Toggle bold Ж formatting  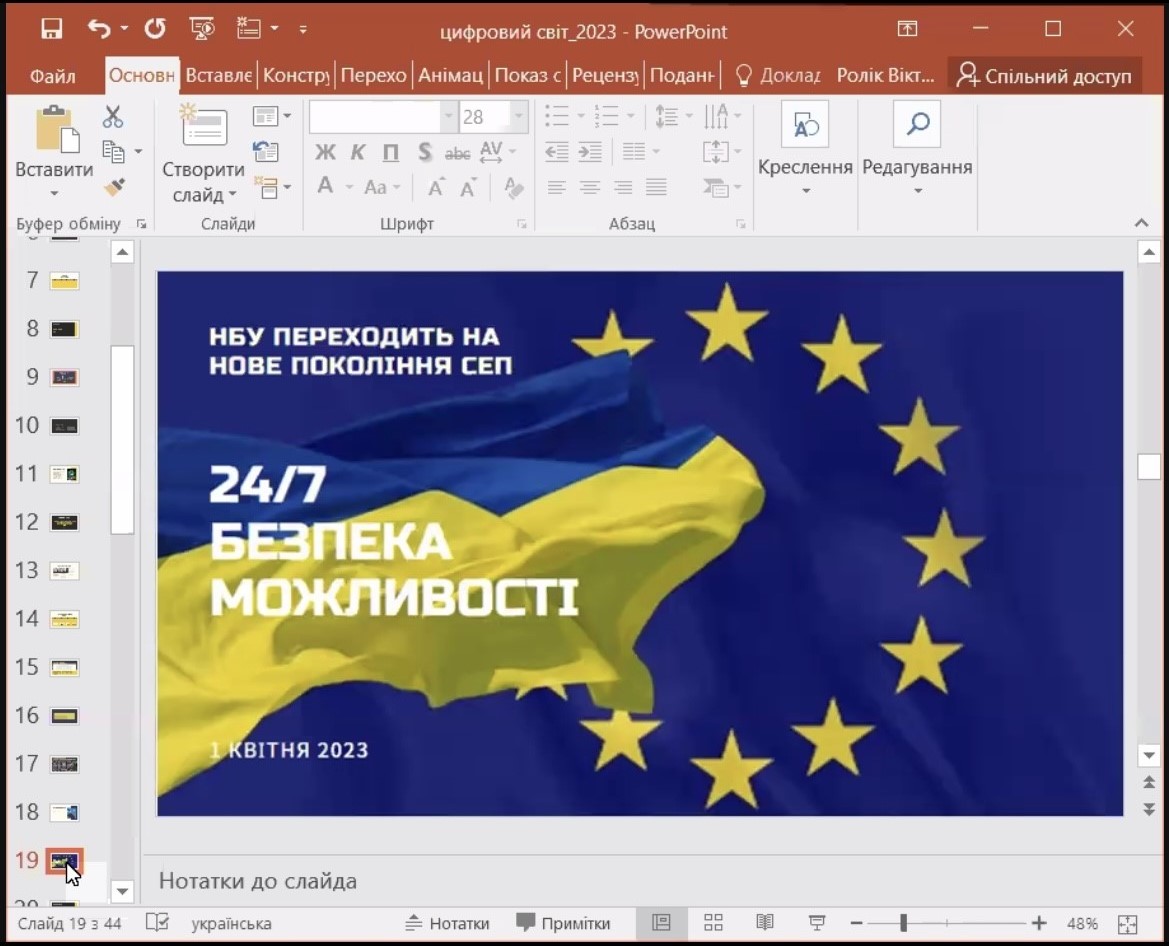[x=325, y=153]
